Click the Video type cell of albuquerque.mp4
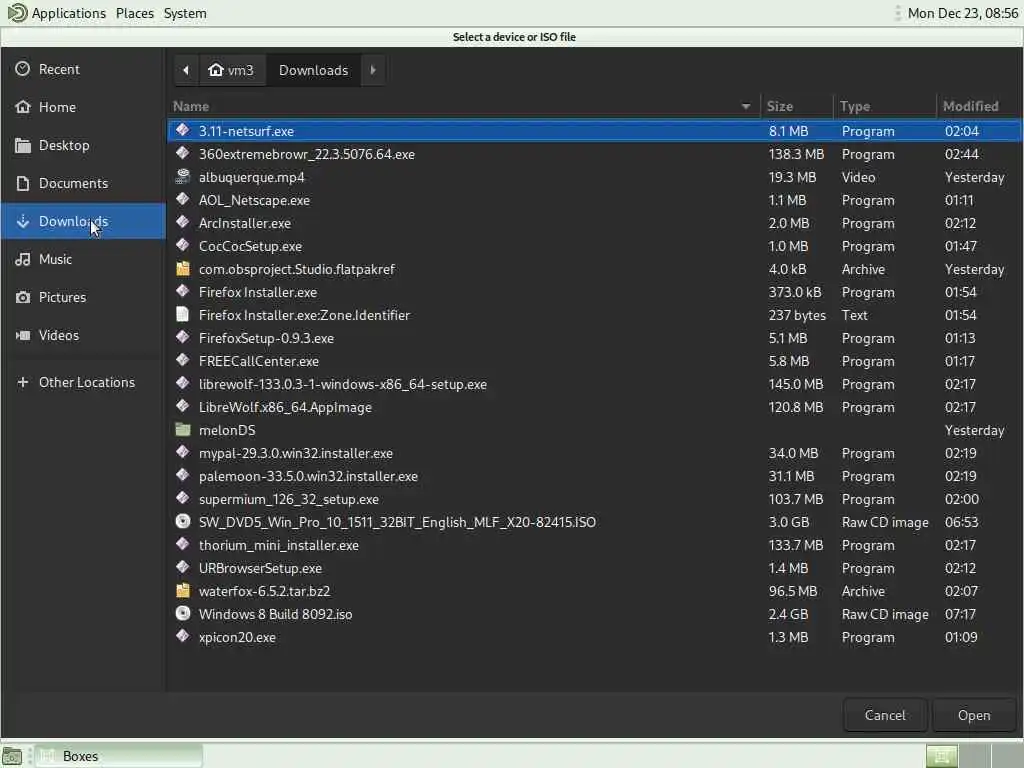This screenshot has width=1024, height=768. pos(858,177)
